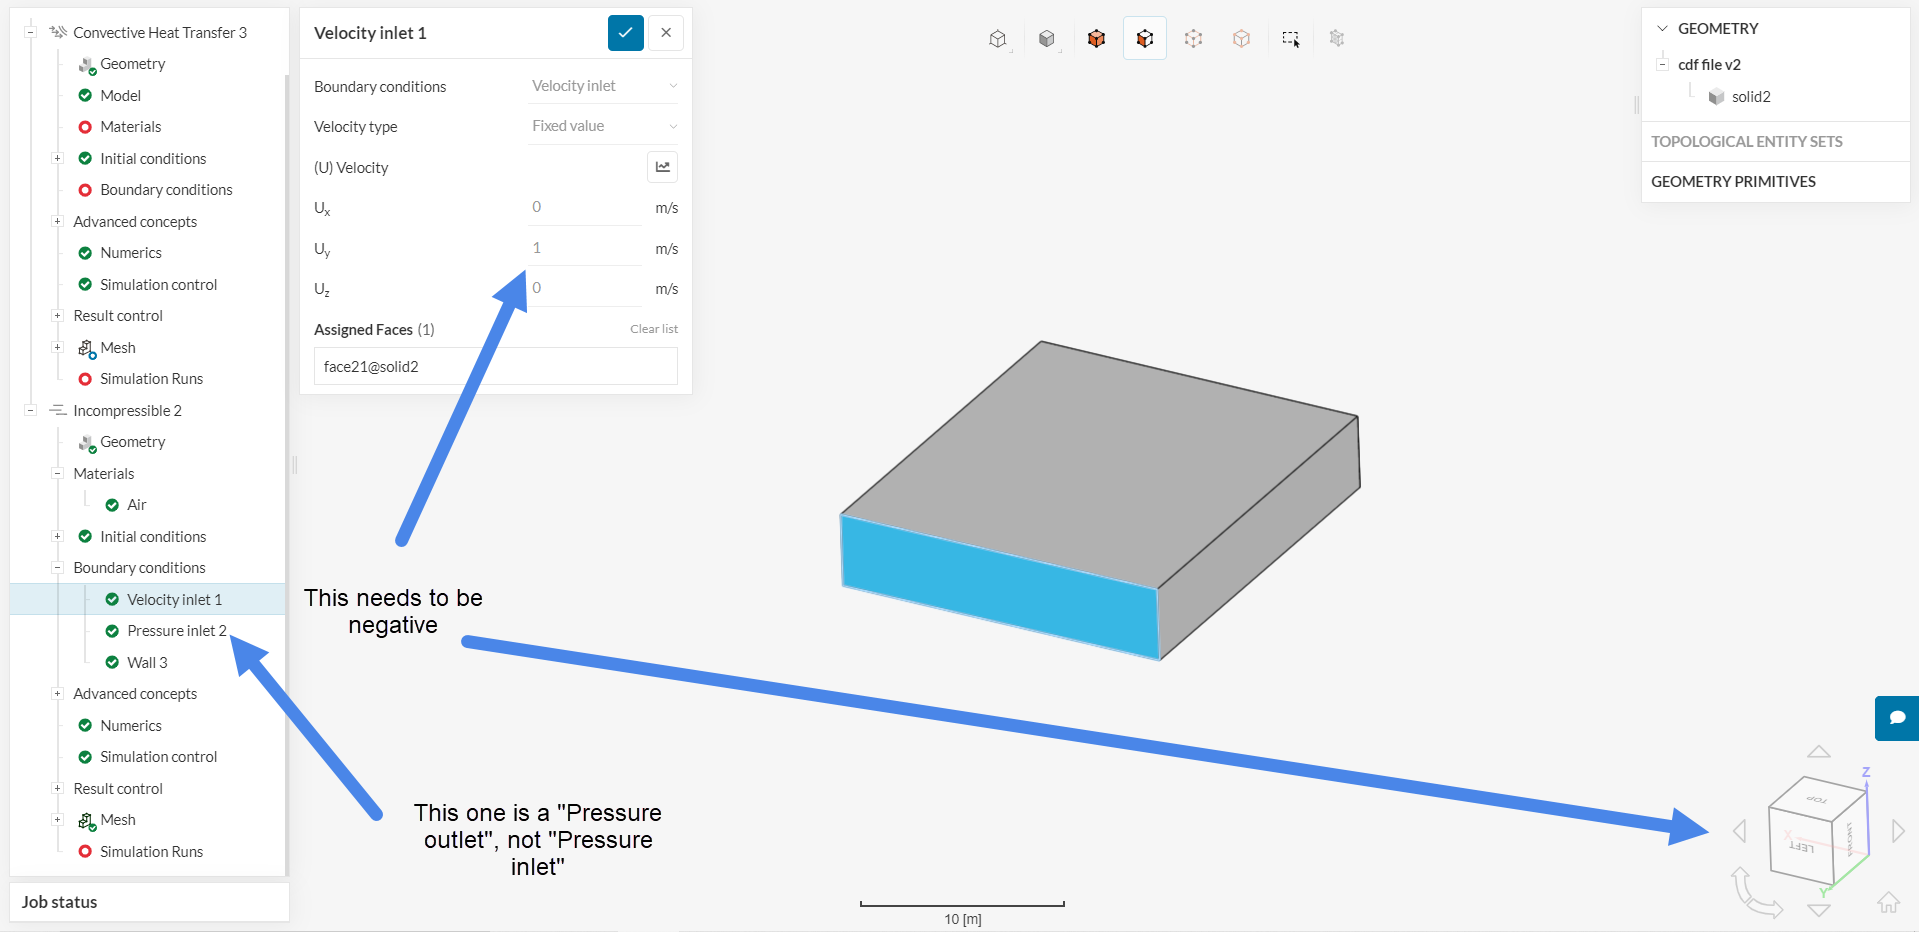Open Geometry under Incompressible 2
The height and width of the screenshot is (932, 1919).
132,442
